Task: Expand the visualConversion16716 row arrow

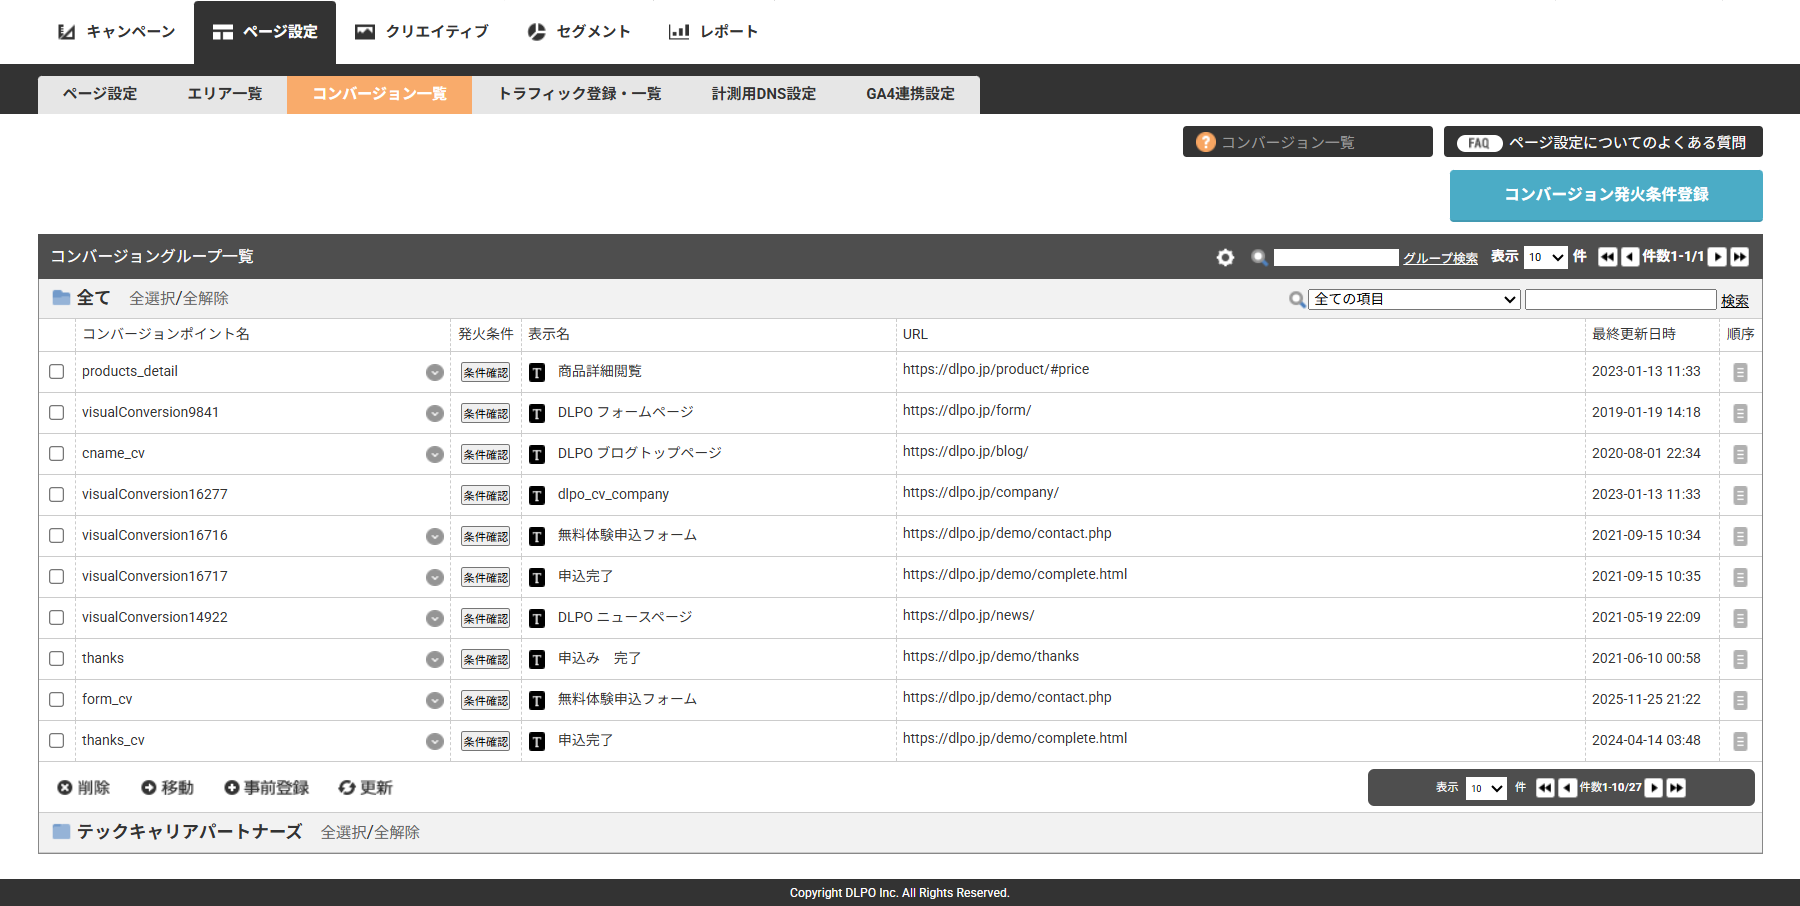Action: pyautogui.click(x=435, y=536)
